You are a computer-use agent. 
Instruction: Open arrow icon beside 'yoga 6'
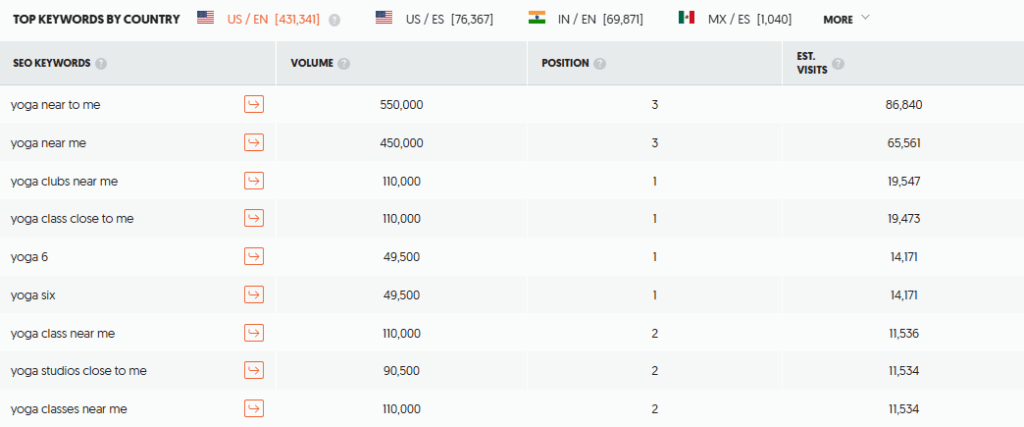tap(254, 257)
